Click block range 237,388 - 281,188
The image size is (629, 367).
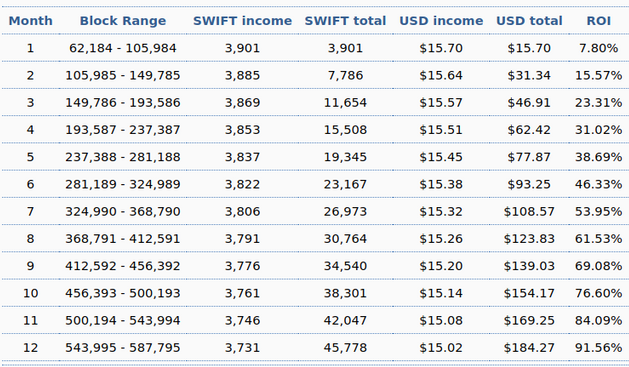tap(123, 157)
